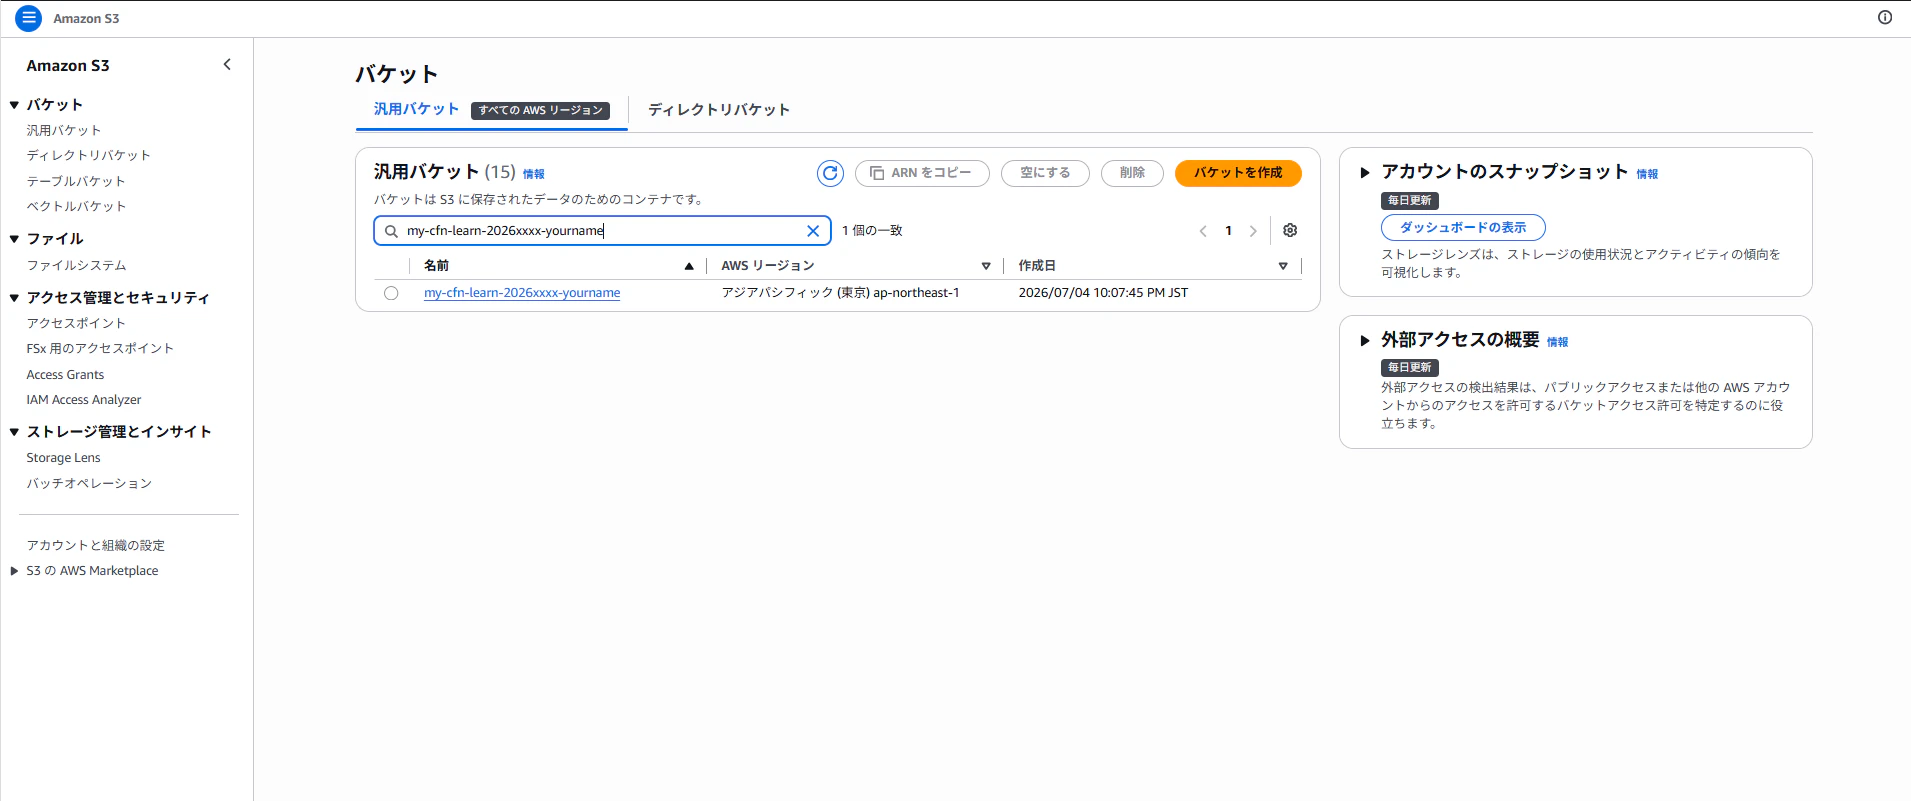Go to next page of buckets
This screenshot has height=801, width=1911.
tap(1253, 231)
